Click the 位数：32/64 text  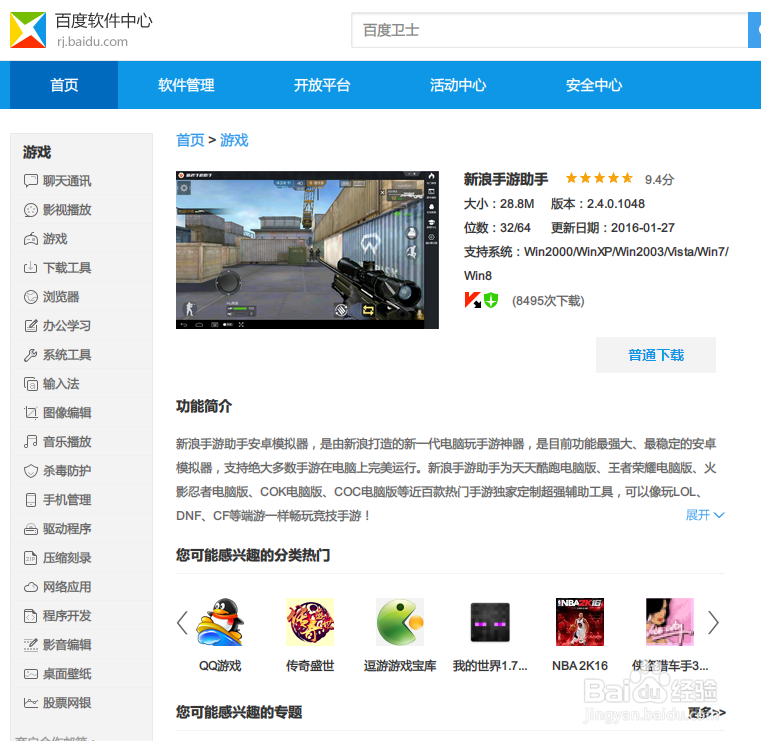(497, 228)
